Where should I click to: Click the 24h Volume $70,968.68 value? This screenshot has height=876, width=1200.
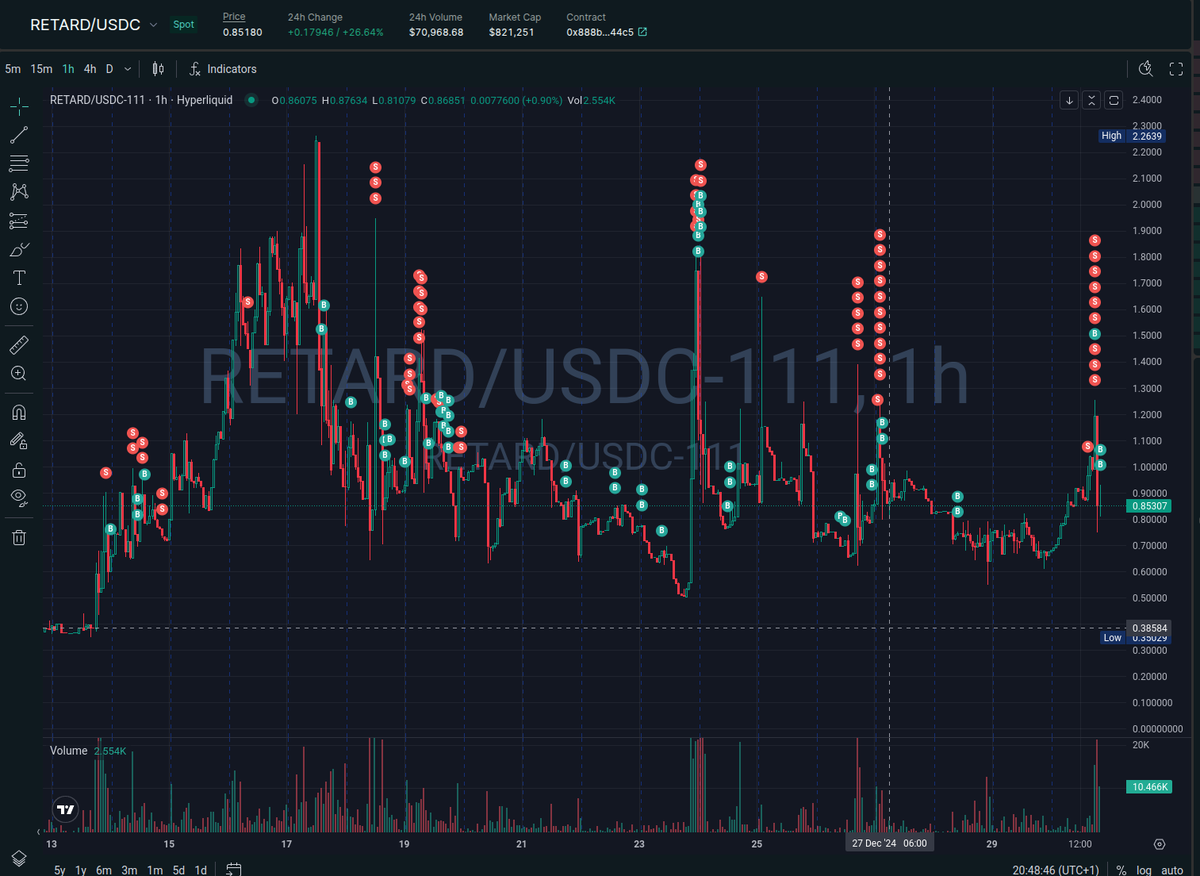436,32
